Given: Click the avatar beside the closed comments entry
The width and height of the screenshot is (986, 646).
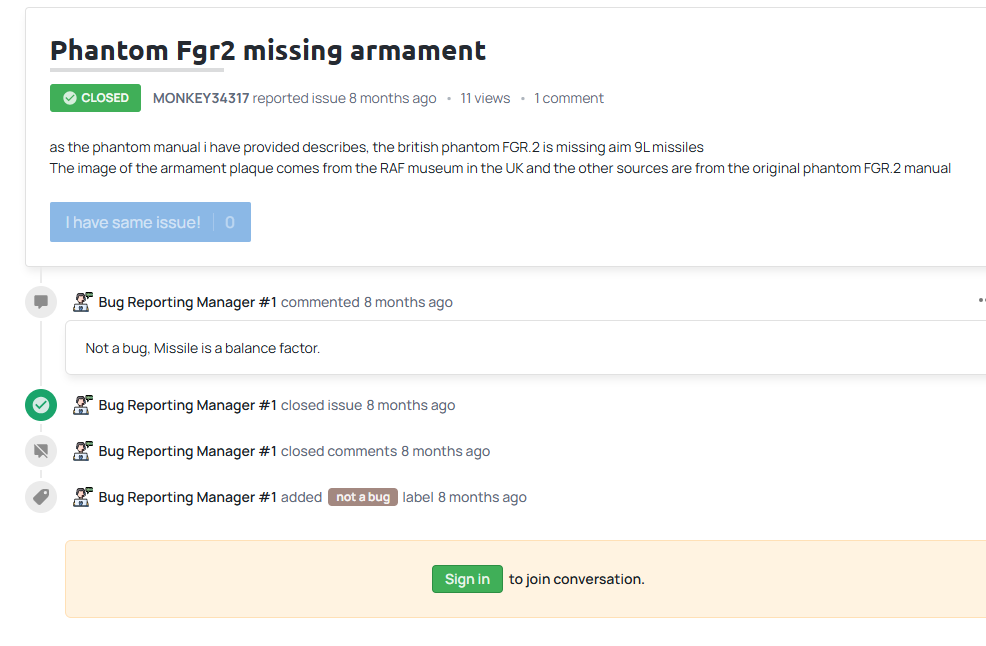Looking at the screenshot, I should 83,451.
